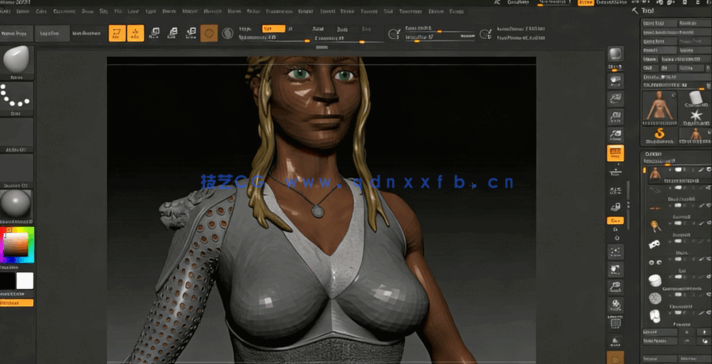Enable the Zsub sculpt mode
This screenshot has height=364, width=712.
[x=342, y=29]
